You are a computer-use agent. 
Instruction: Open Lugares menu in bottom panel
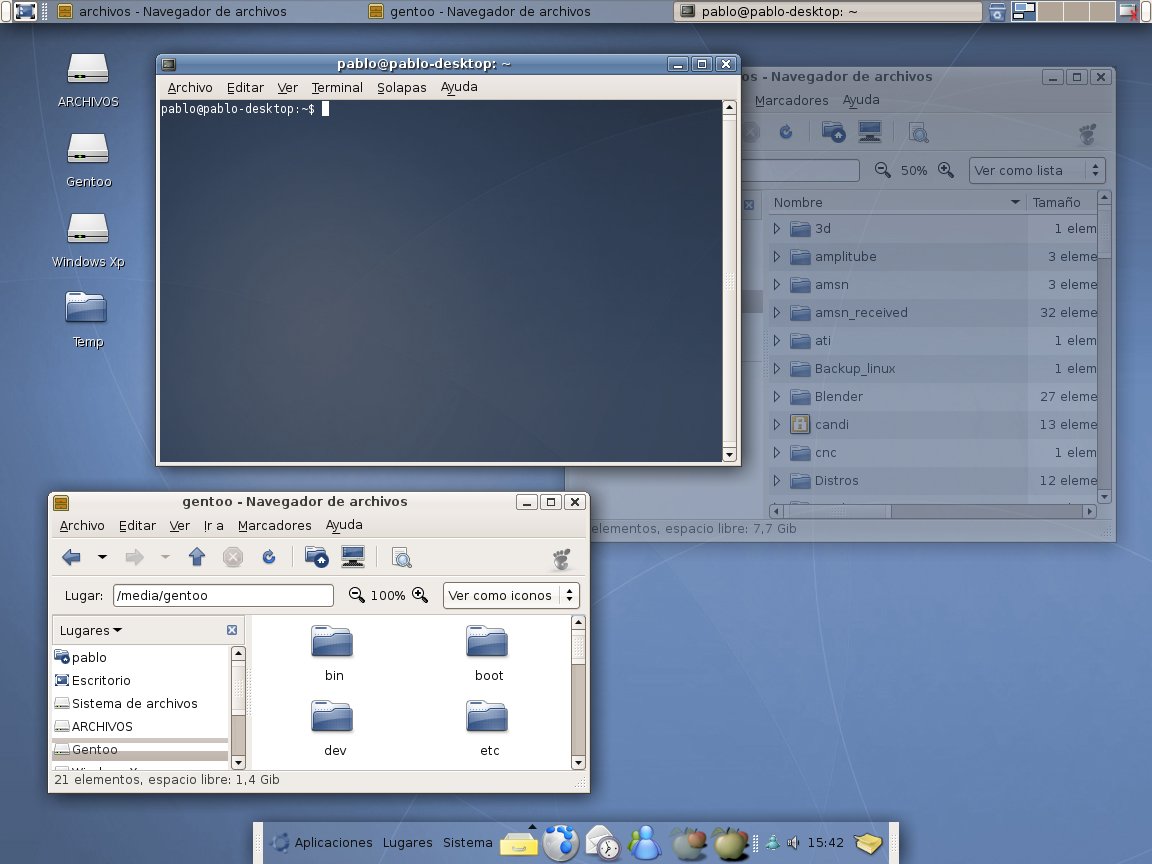point(407,843)
